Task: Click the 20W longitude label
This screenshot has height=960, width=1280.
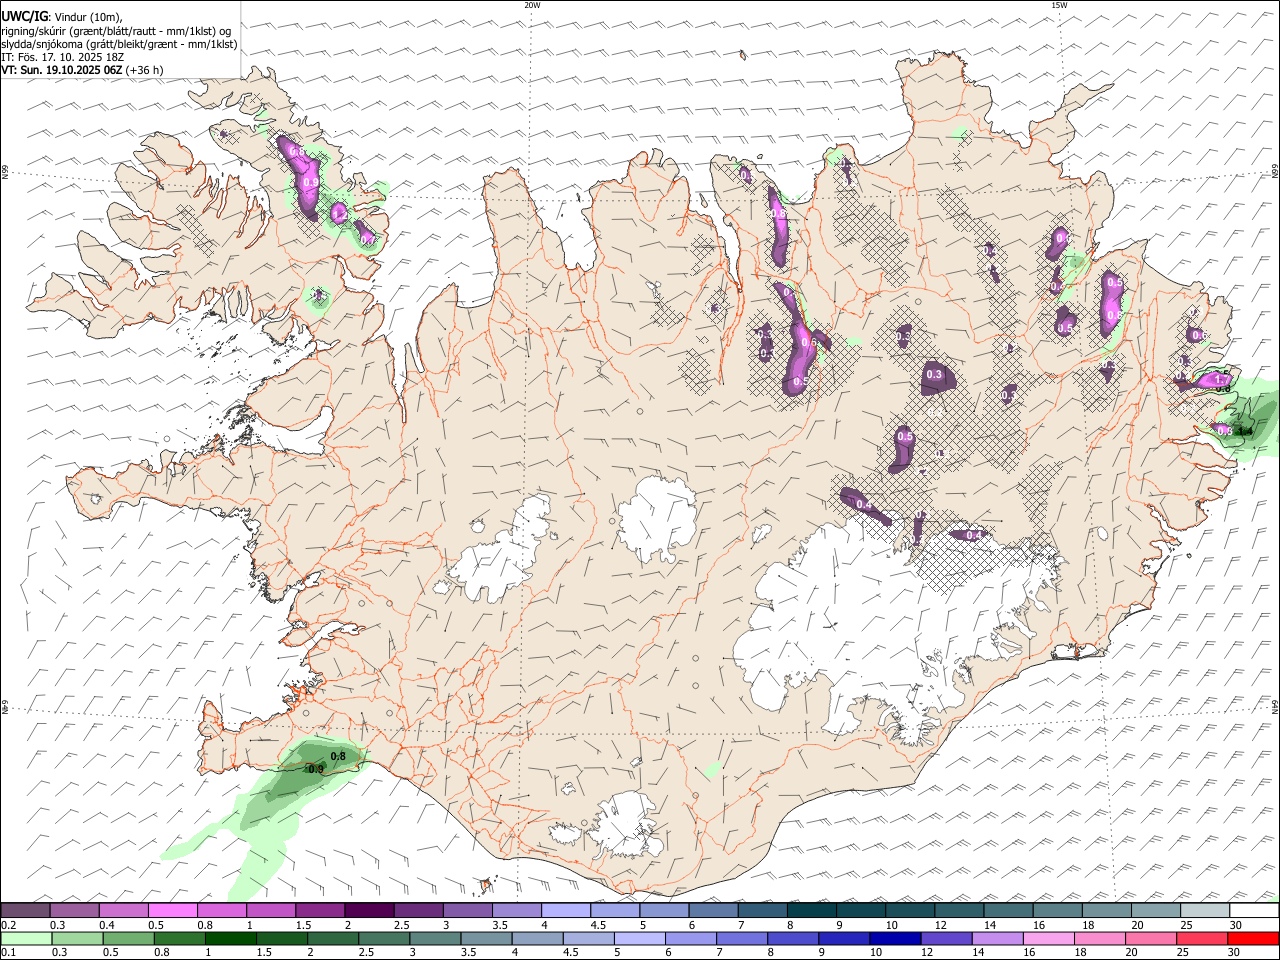Action: point(532,5)
